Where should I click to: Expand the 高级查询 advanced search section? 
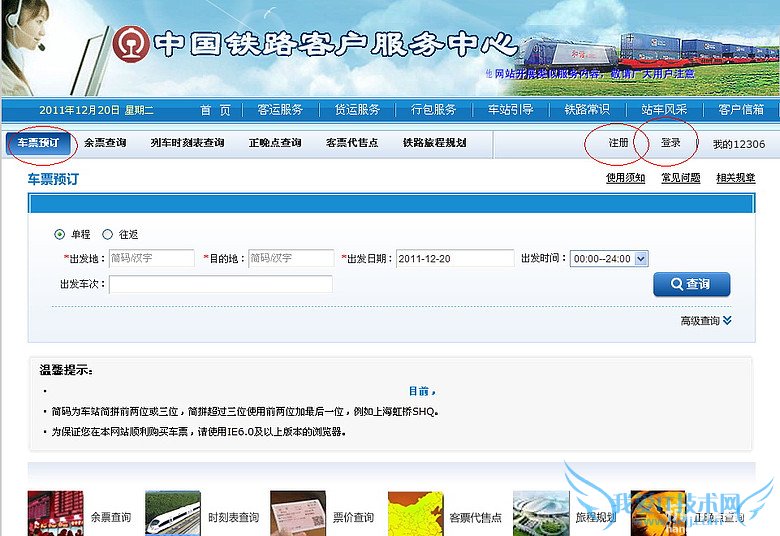coord(706,321)
